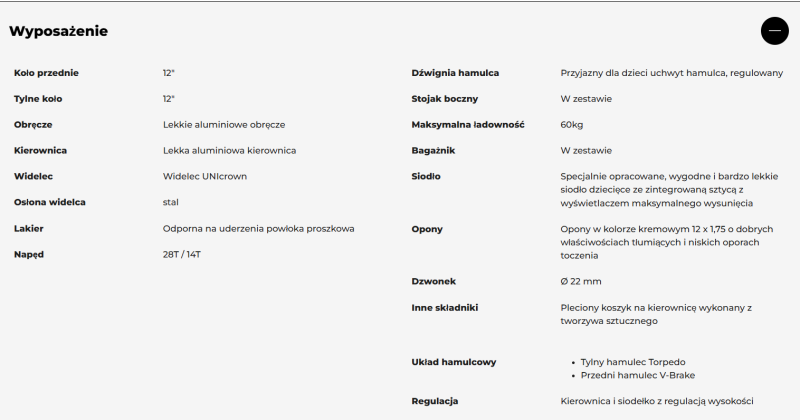The height and width of the screenshot is (420, 800).
Task: Click the Bagażnik specification label
Action: click(434, 151)
